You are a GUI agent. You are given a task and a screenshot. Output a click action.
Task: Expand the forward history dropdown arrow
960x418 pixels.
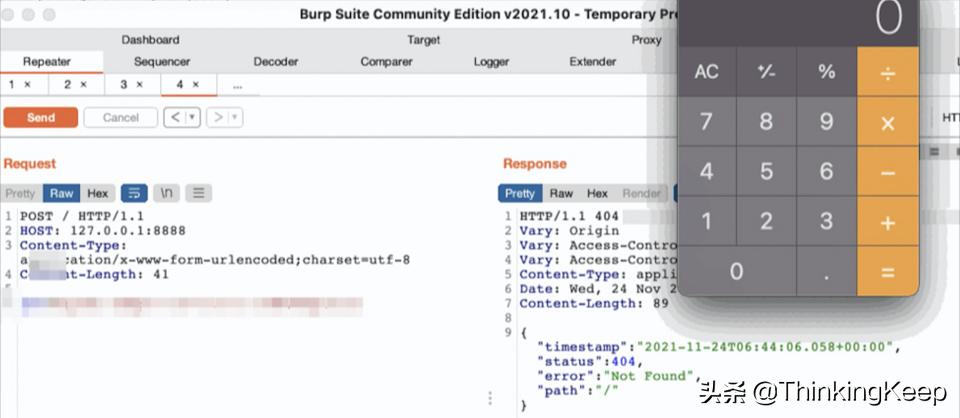click(234, 118)
